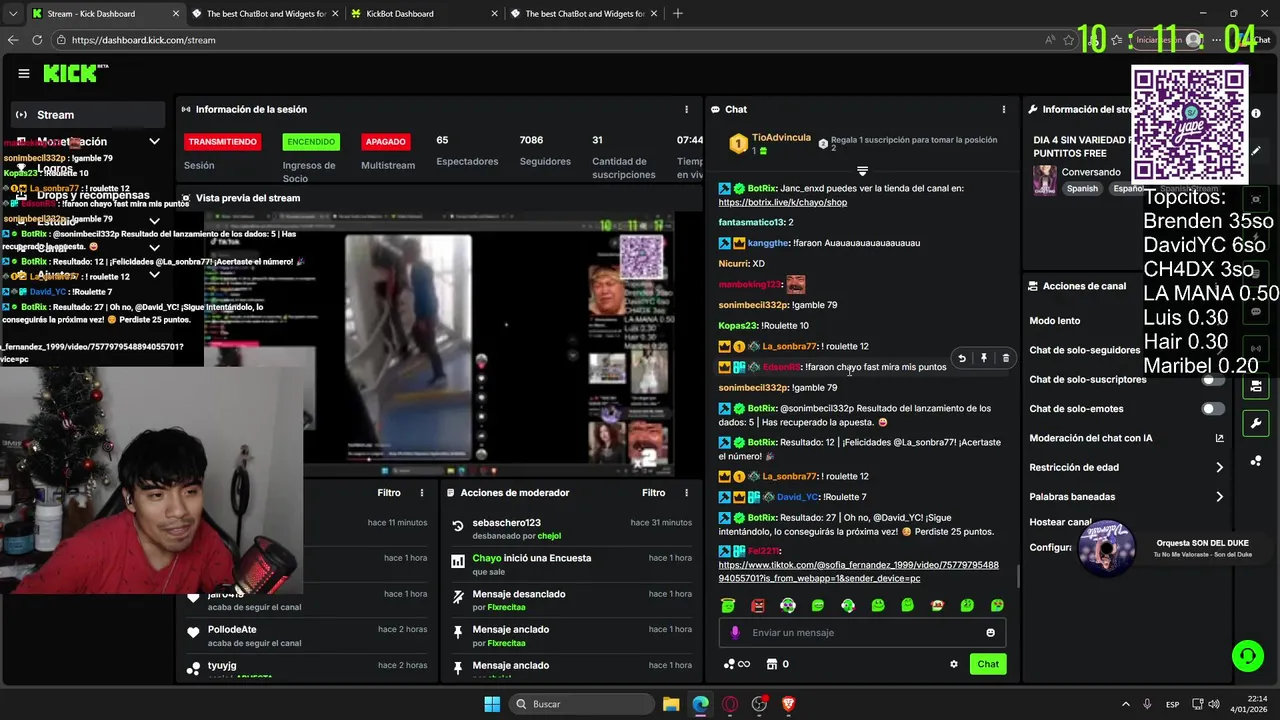Click the dots cluster icon in right sidebar

point(1256,461)
